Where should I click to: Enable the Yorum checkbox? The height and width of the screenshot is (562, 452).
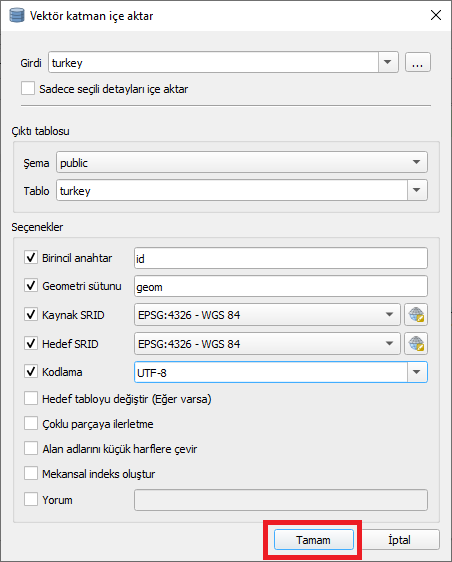pyautogui.click(x=31, y=499)
